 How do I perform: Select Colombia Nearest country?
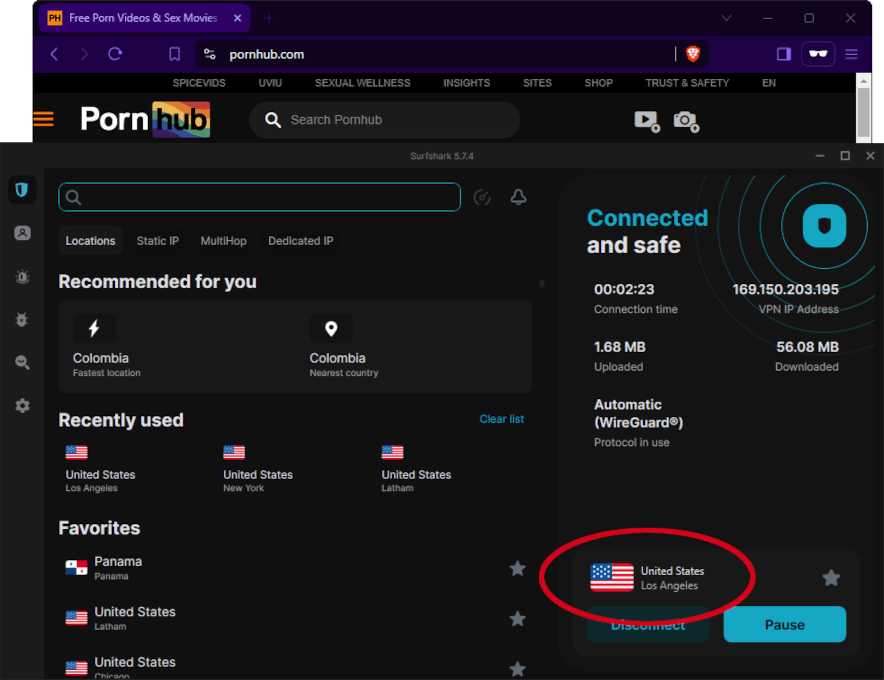coord(343,346)
